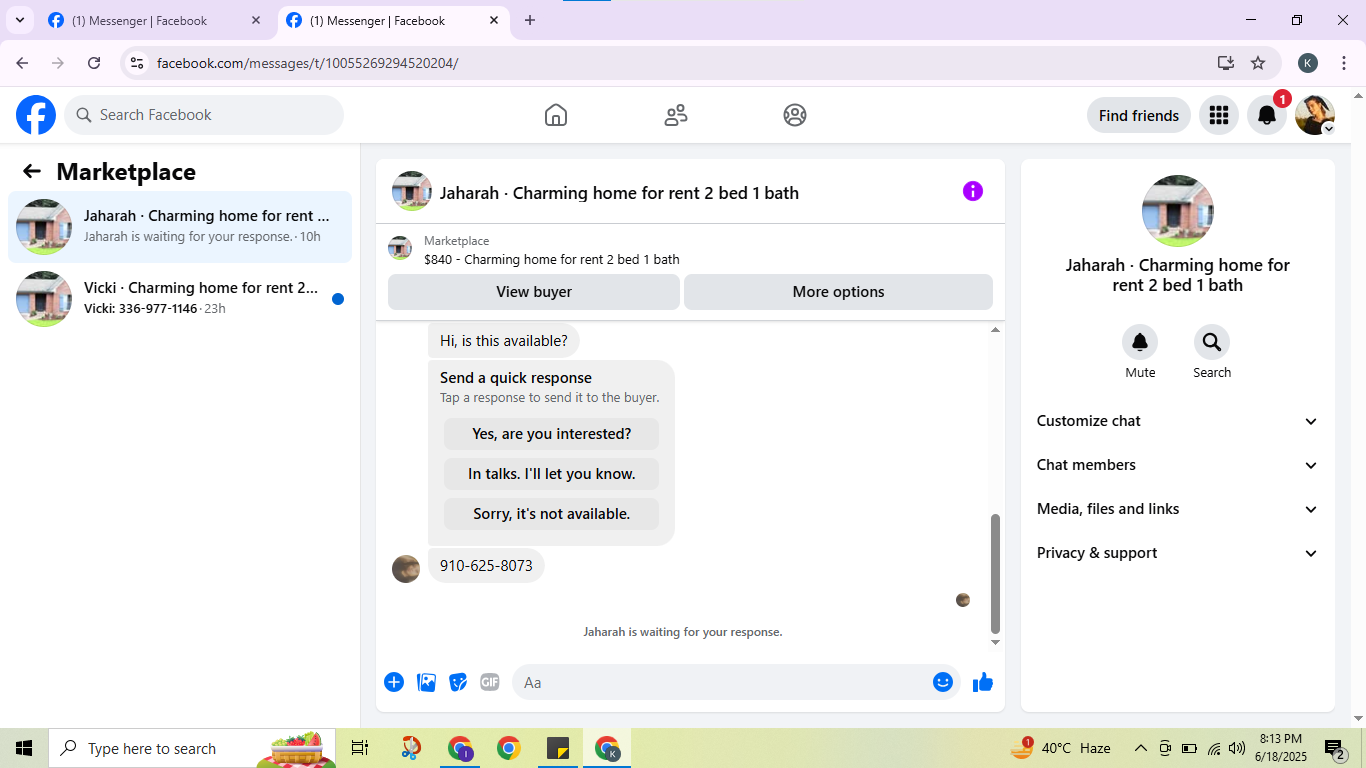Send quick reply In talks. I'll let you know.
The height and width of the screenshot is (768, 1366).
coord(551,474)
